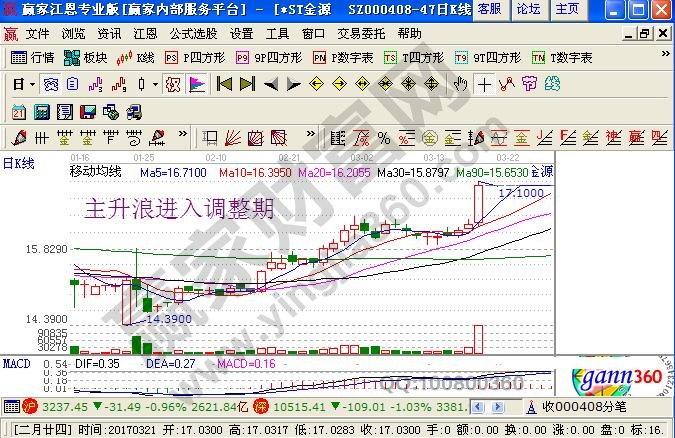Open the T四方形 tool
The image size is (675, 438).
pos(414,58)
